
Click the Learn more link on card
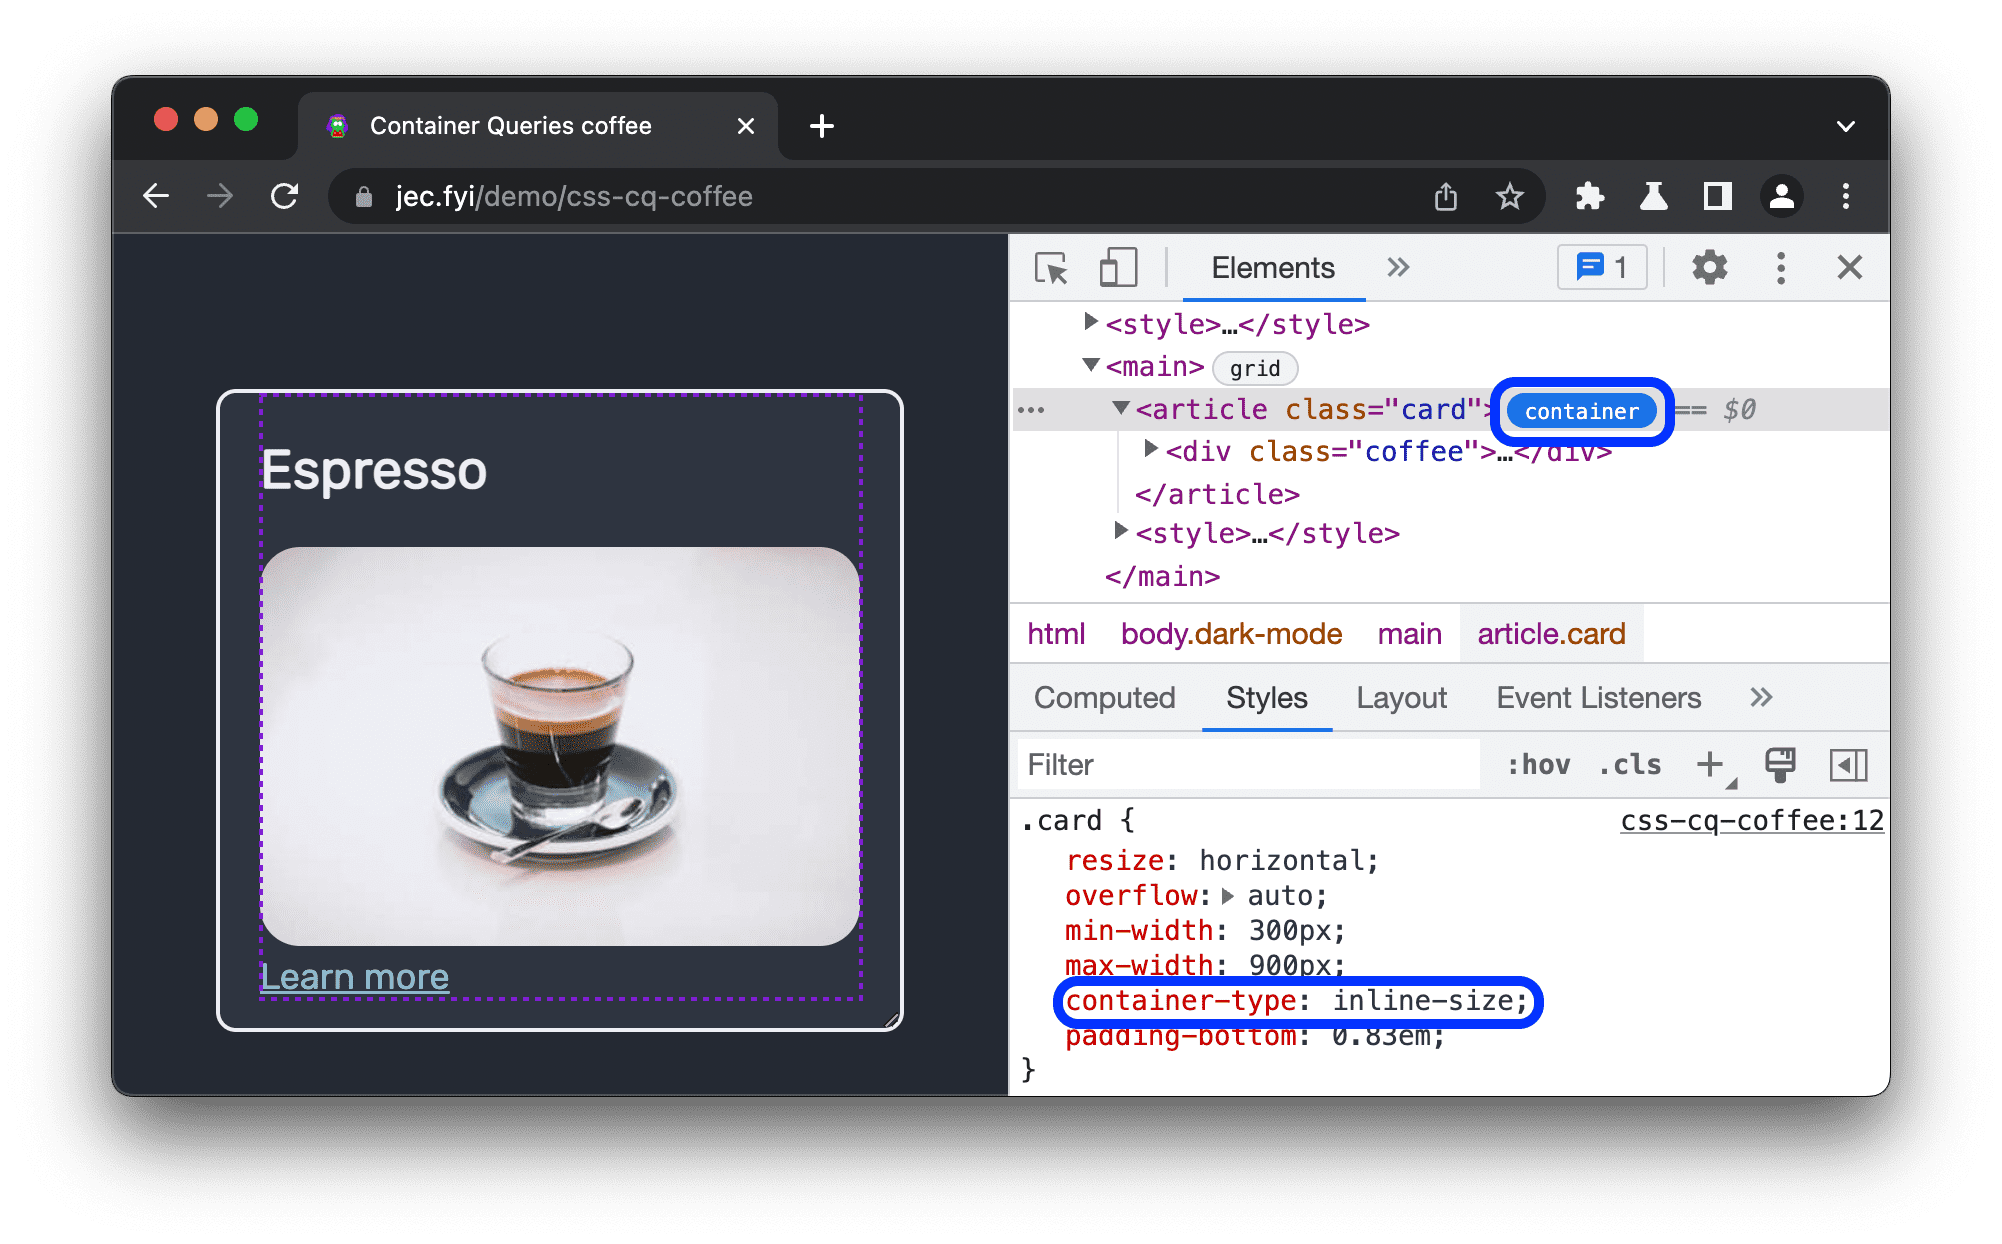357,977
